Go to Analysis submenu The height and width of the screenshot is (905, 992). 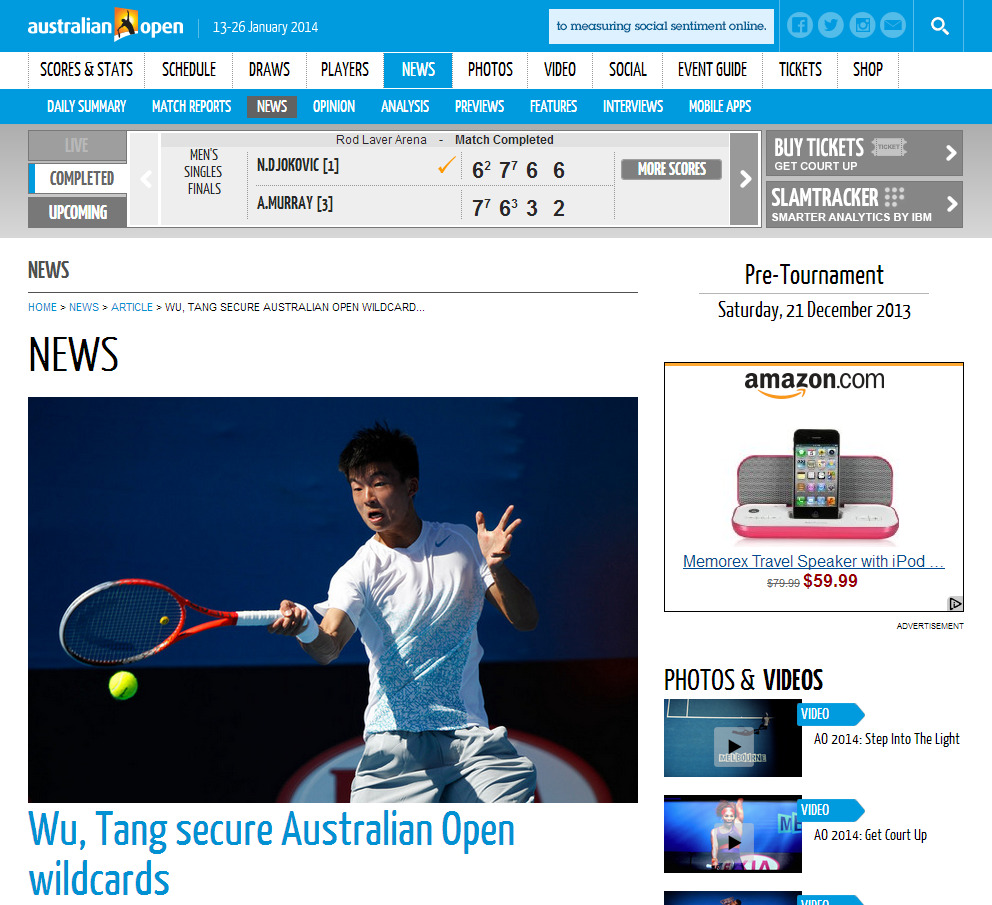(405, 106)
